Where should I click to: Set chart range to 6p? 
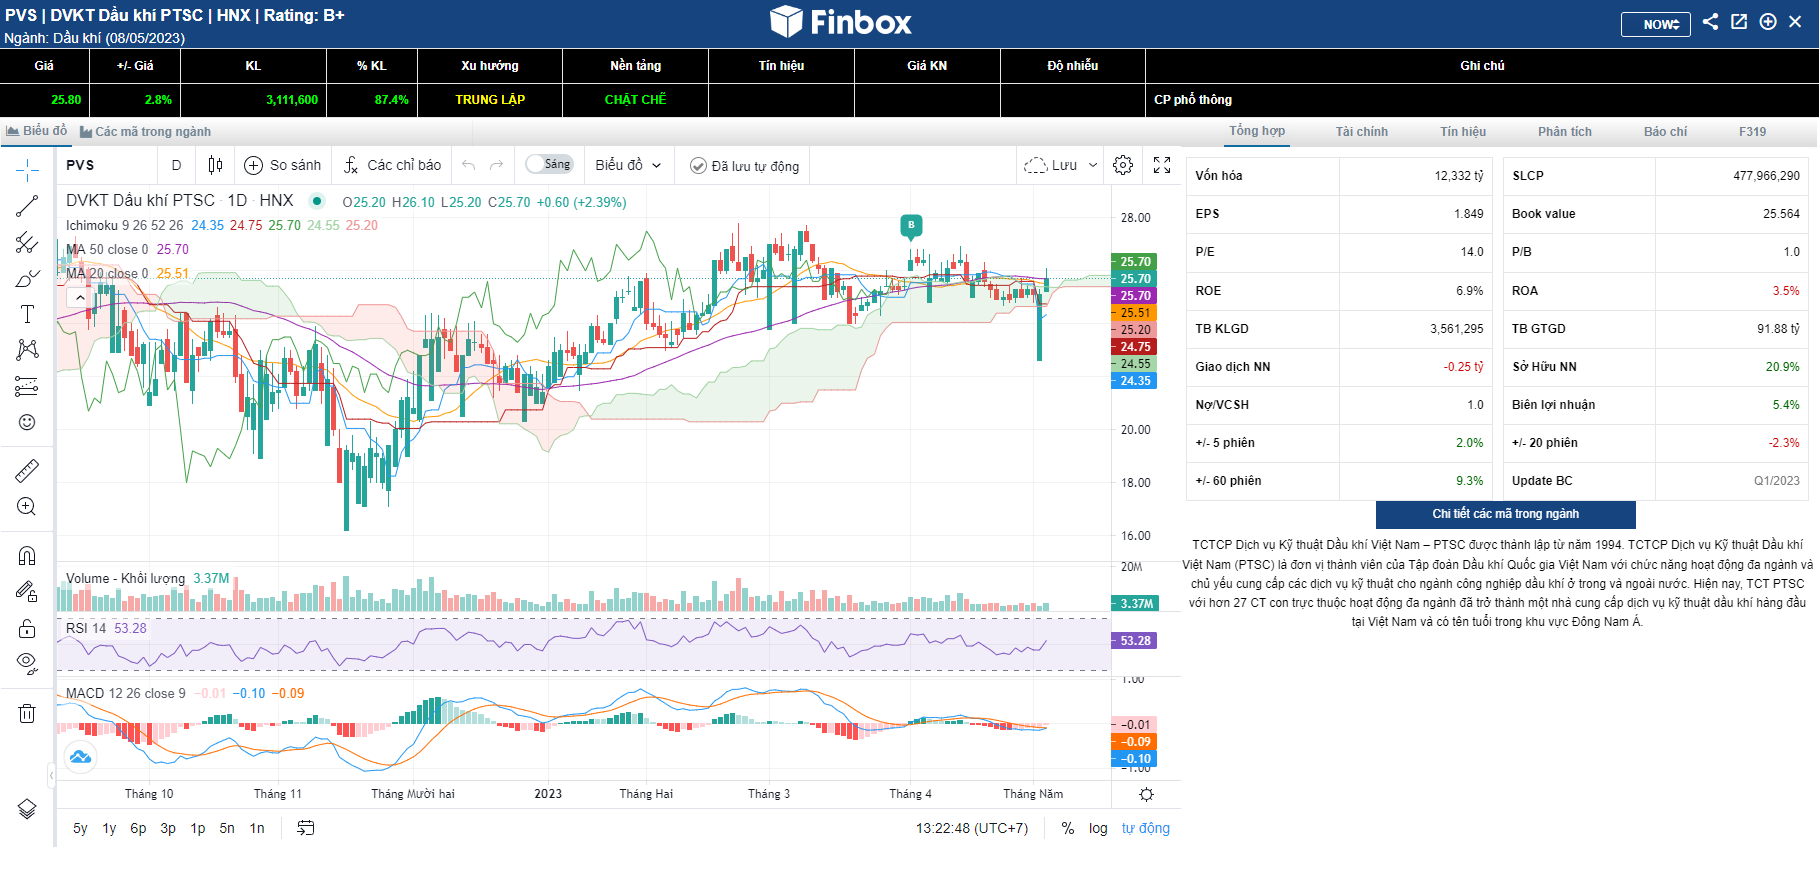click(138, 828)
